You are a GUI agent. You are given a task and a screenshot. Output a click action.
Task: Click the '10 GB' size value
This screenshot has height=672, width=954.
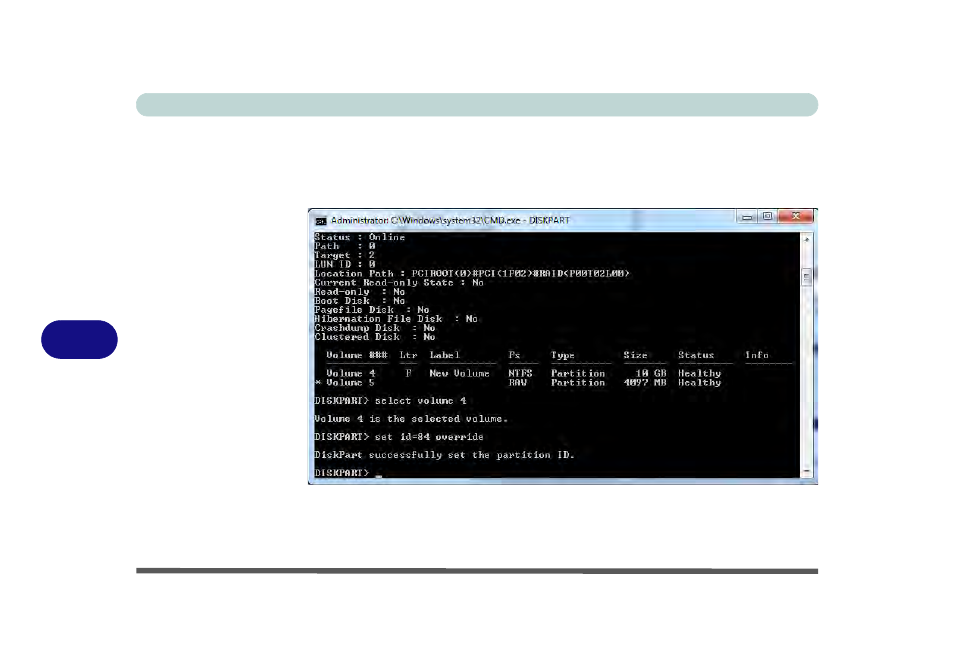pos(651,373)
